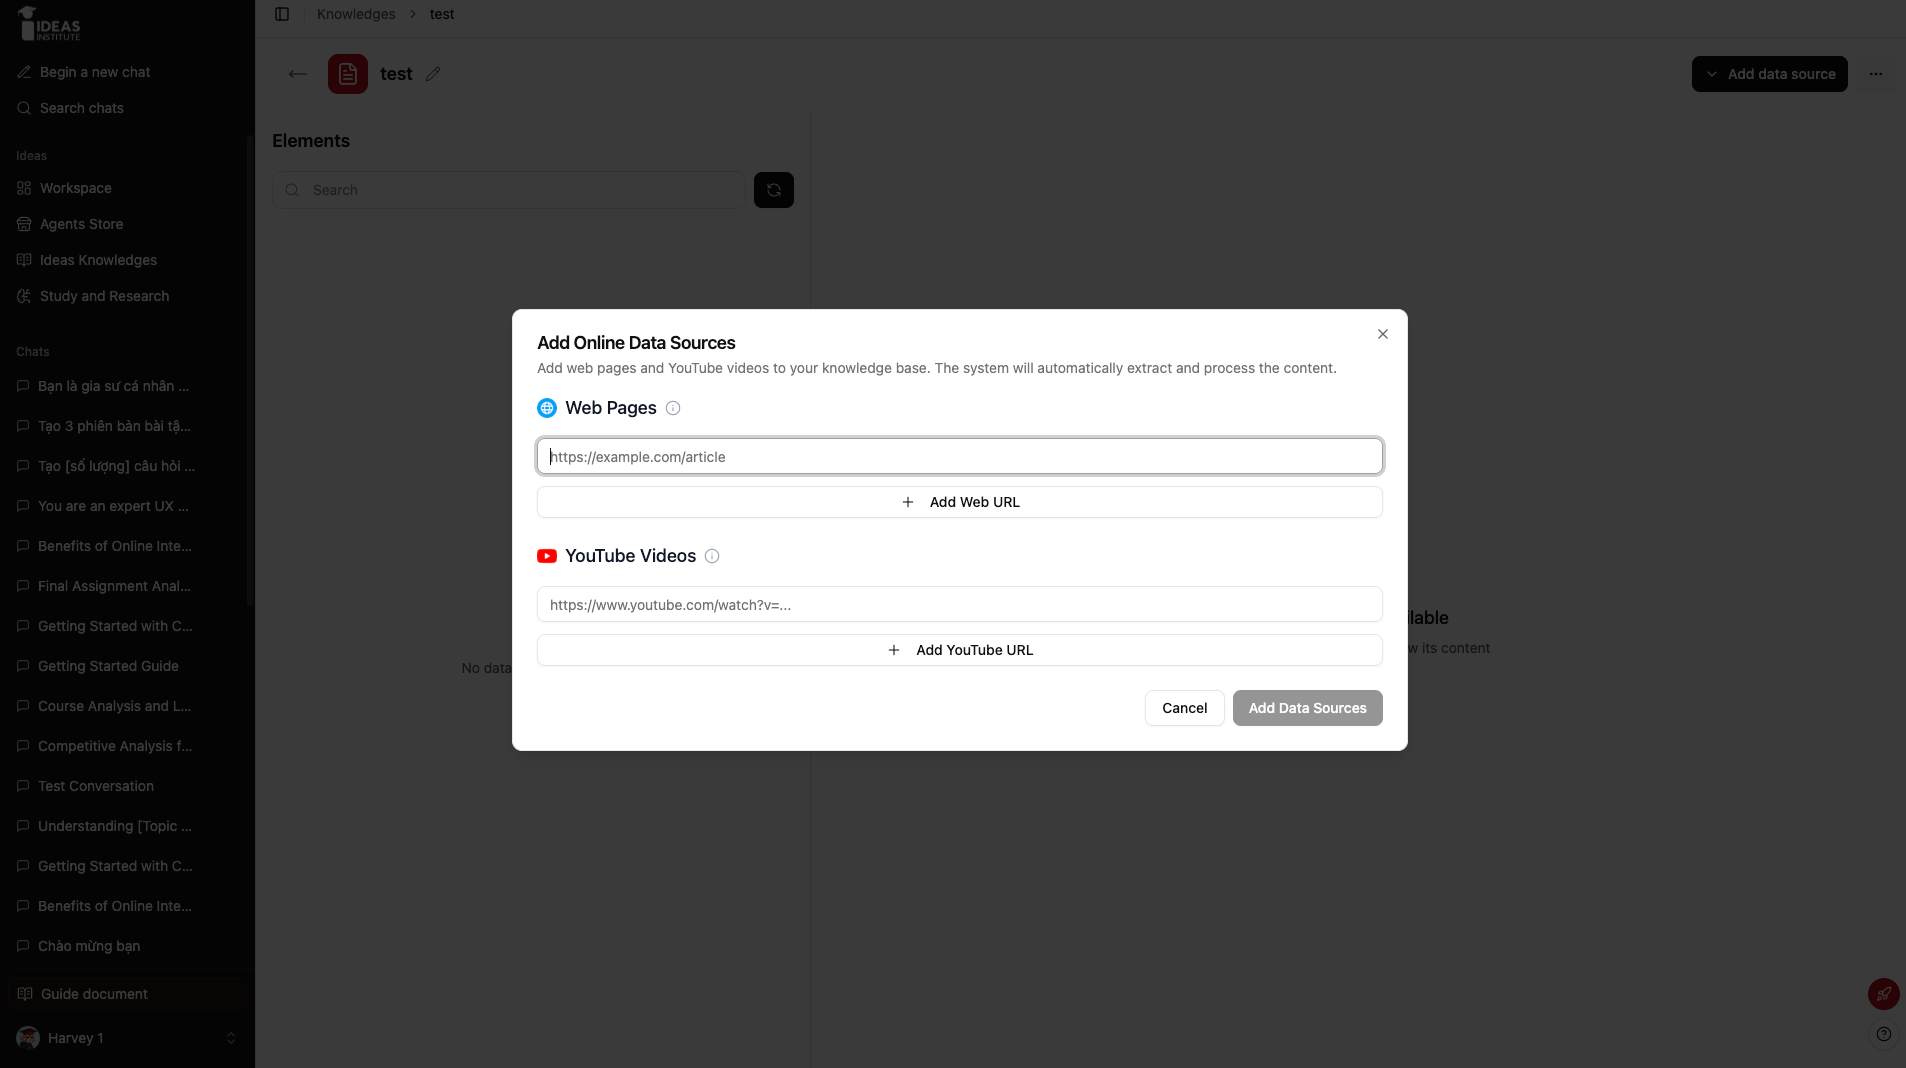The width and height of the screenshot is (1906, 1068).
Task: Begin a new chat
Action: [x=127, y=72]
